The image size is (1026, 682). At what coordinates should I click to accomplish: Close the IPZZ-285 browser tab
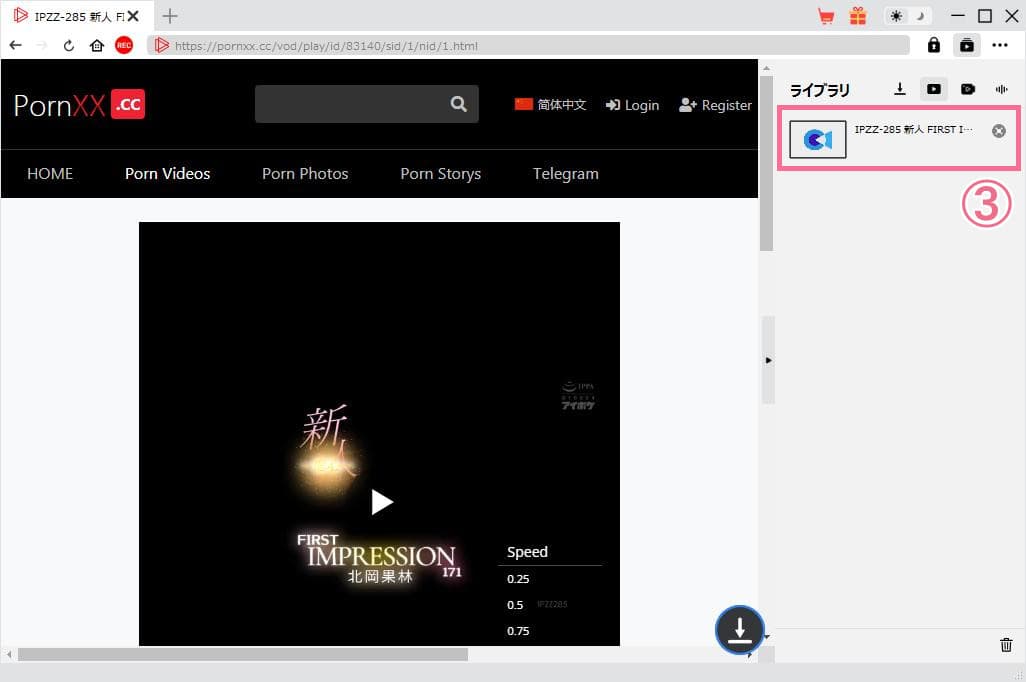[133, 16]
